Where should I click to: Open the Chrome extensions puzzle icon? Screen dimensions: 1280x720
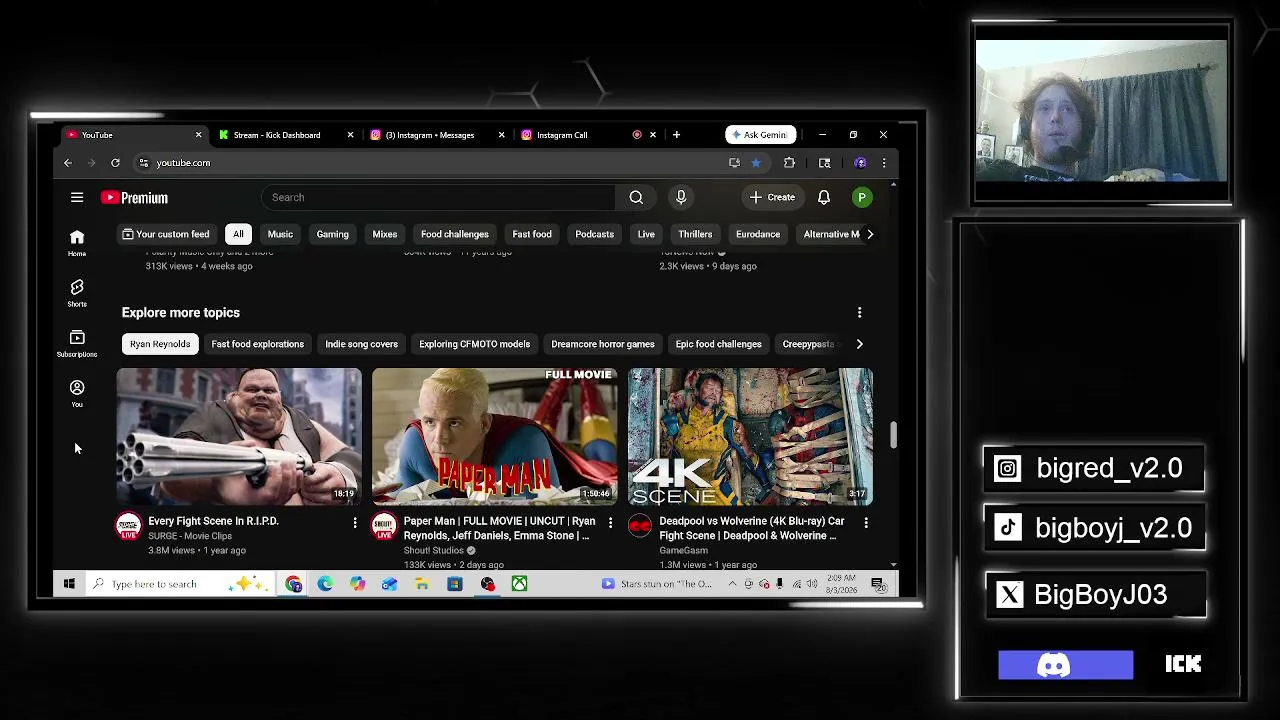pos(789,163)
